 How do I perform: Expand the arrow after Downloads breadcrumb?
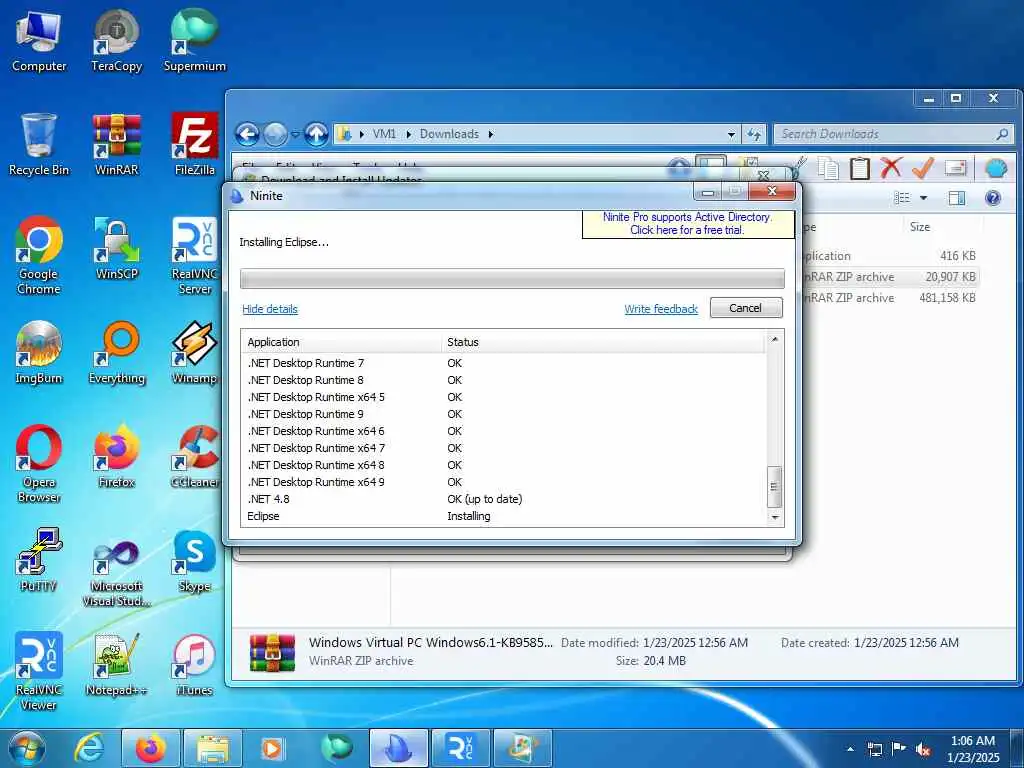[x=490, y=135]
